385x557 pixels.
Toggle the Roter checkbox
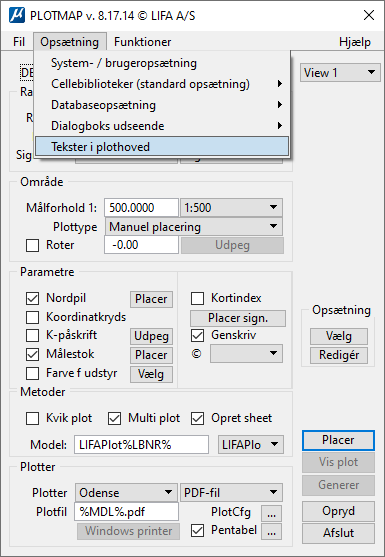pyautogui.click(x=32, y=245)
